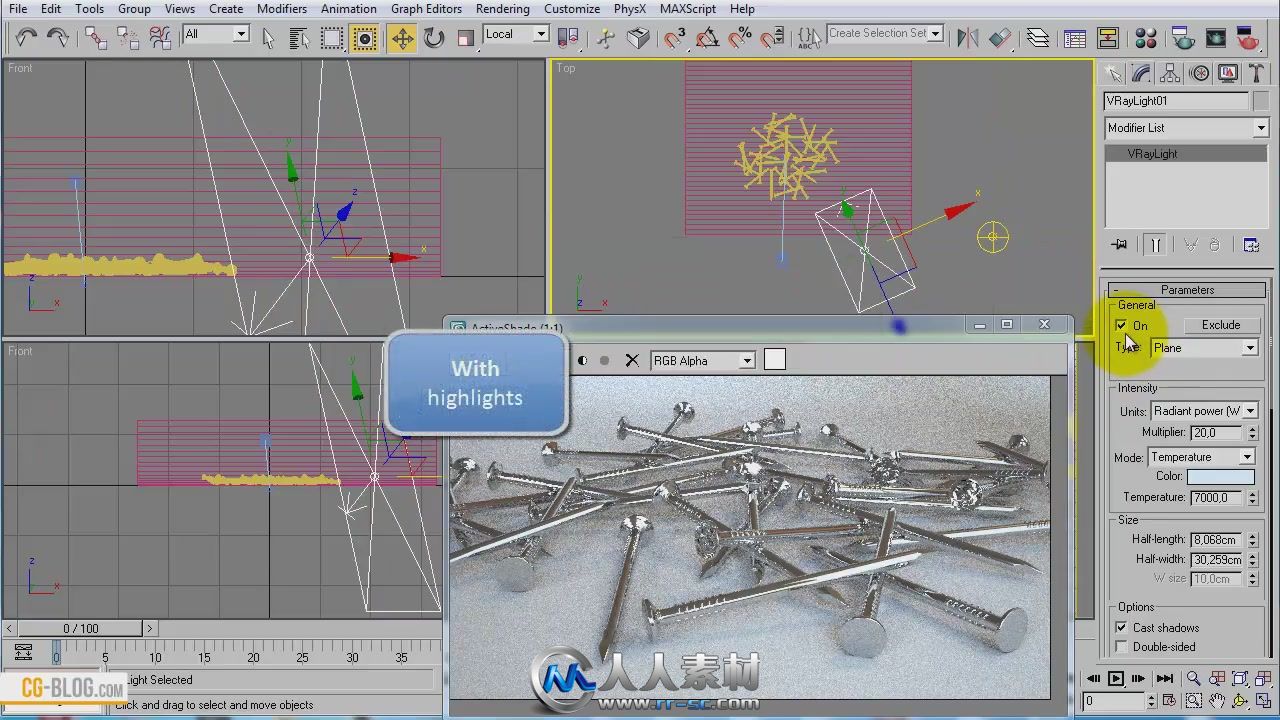
Task: Activate Select and Rotate tool
Action: [434, 38]
